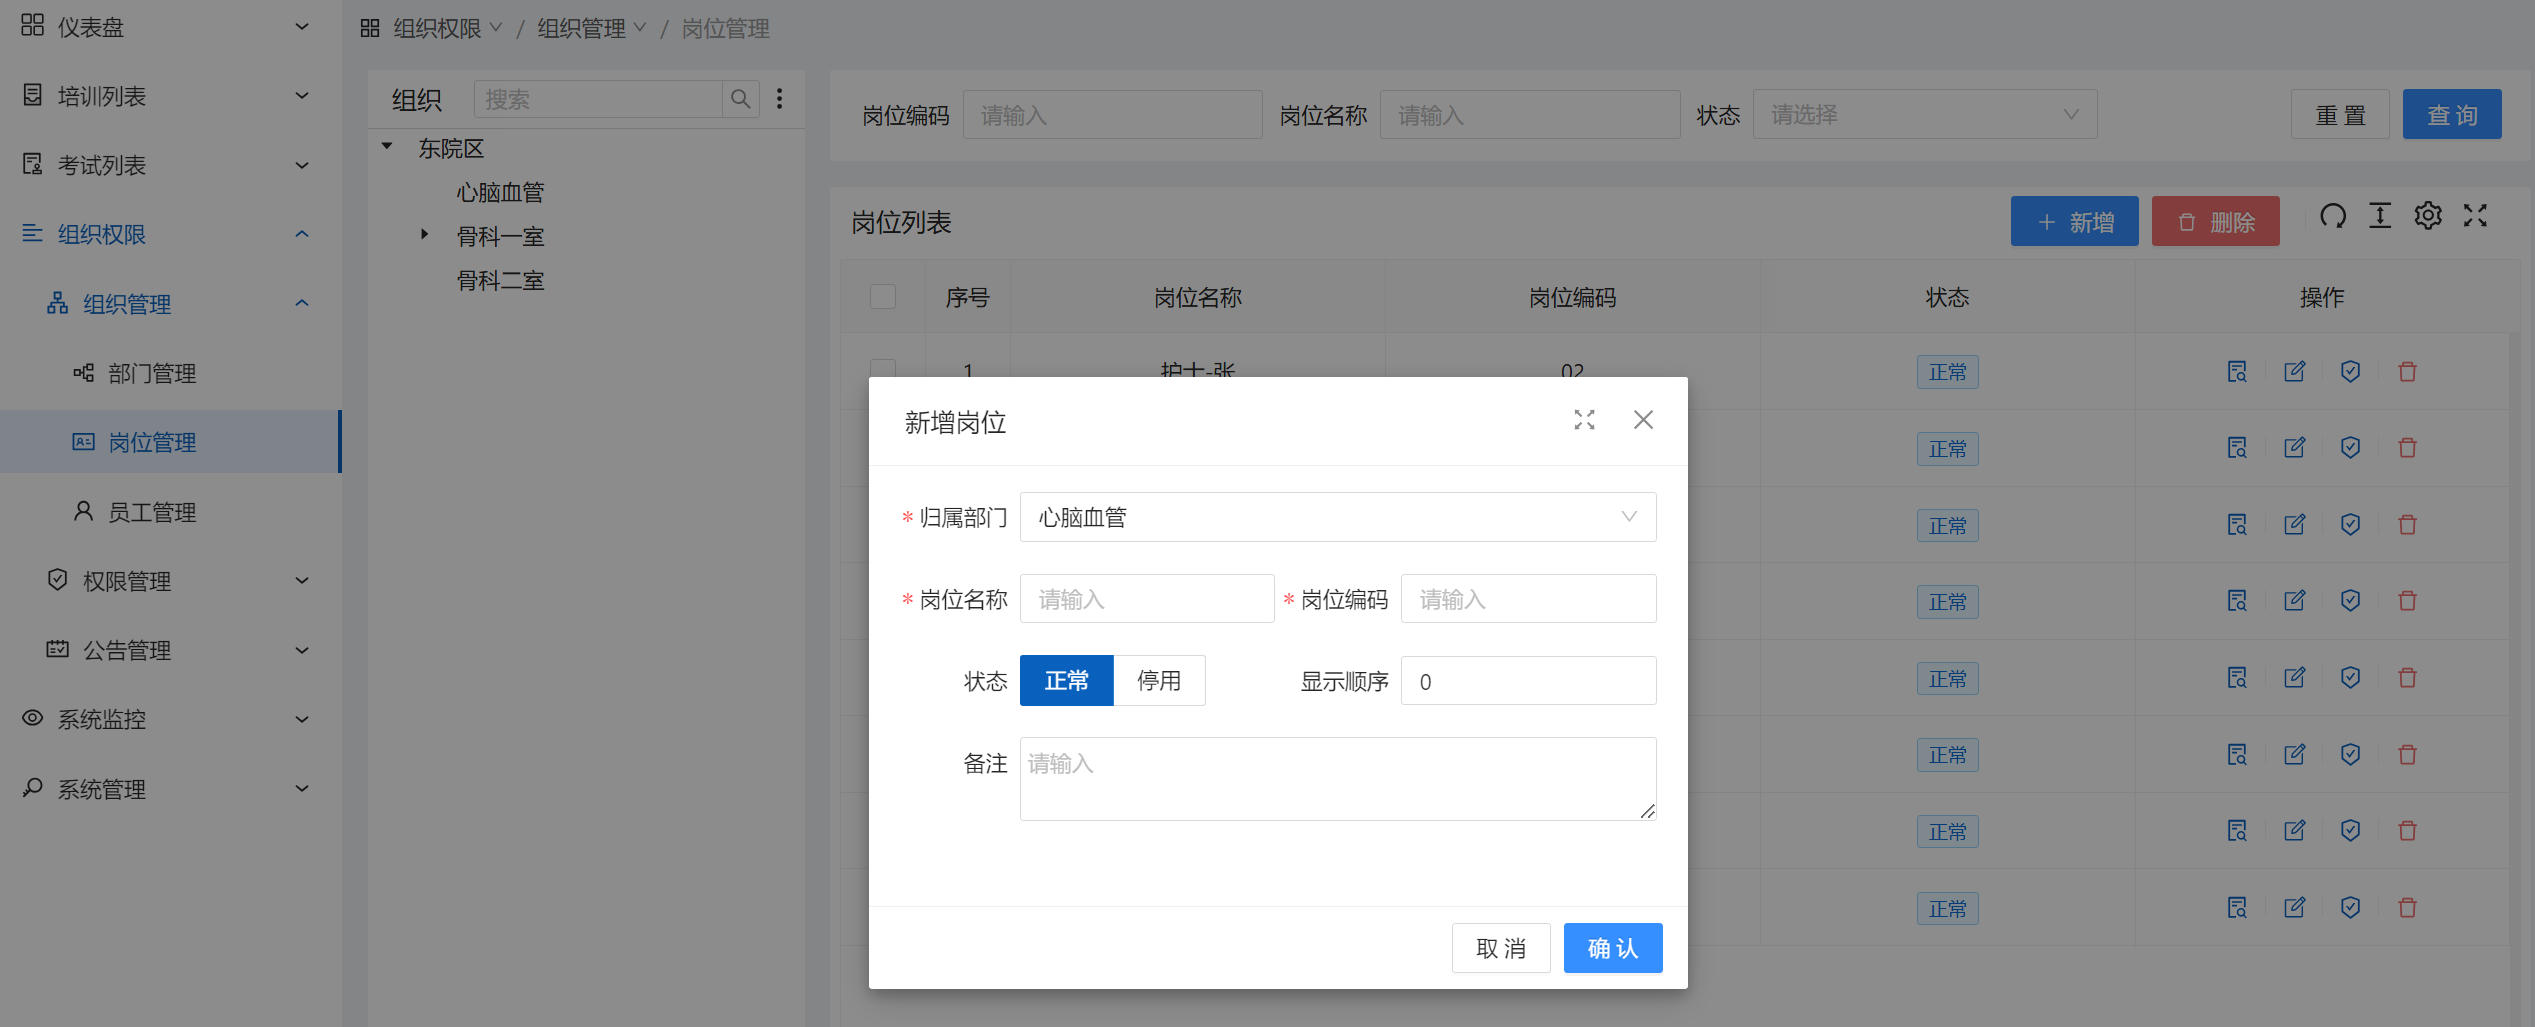The image size is (2535, 1027).
Task: Open the organization tree more-options menu
Action: point(780,99)
